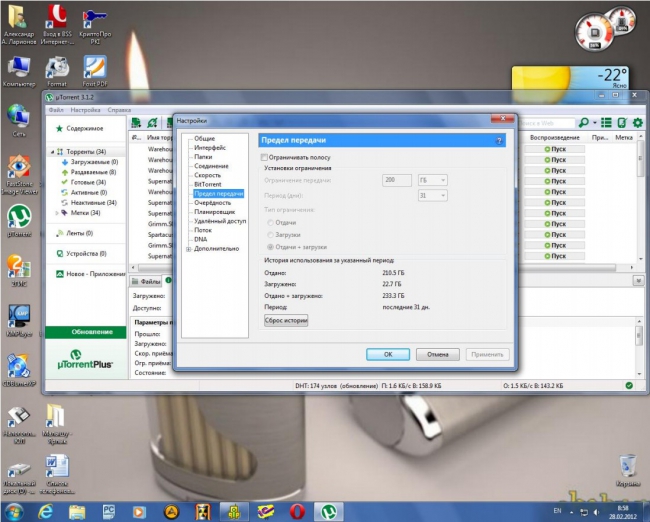Click the transfer limit 200 field
650x522 pixels.
click(397, 180)
